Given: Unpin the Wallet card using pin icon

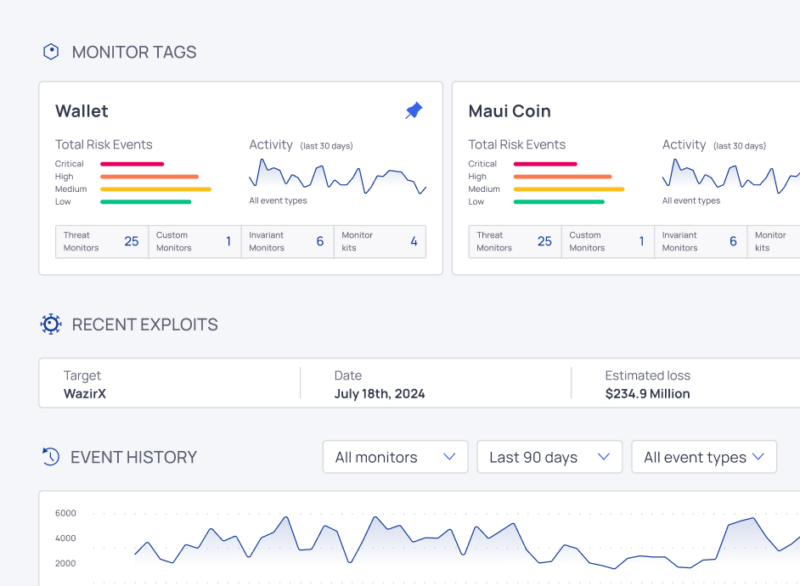Looking at the screenshot, I should coord(413,111).
